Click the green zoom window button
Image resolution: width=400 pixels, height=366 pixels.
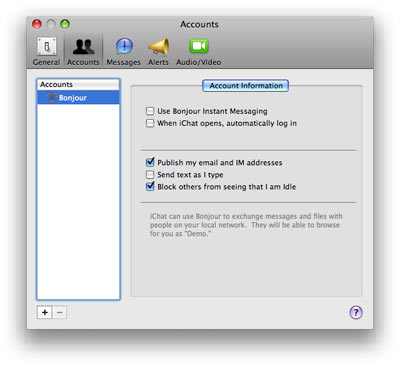click(x=65, y=24)
